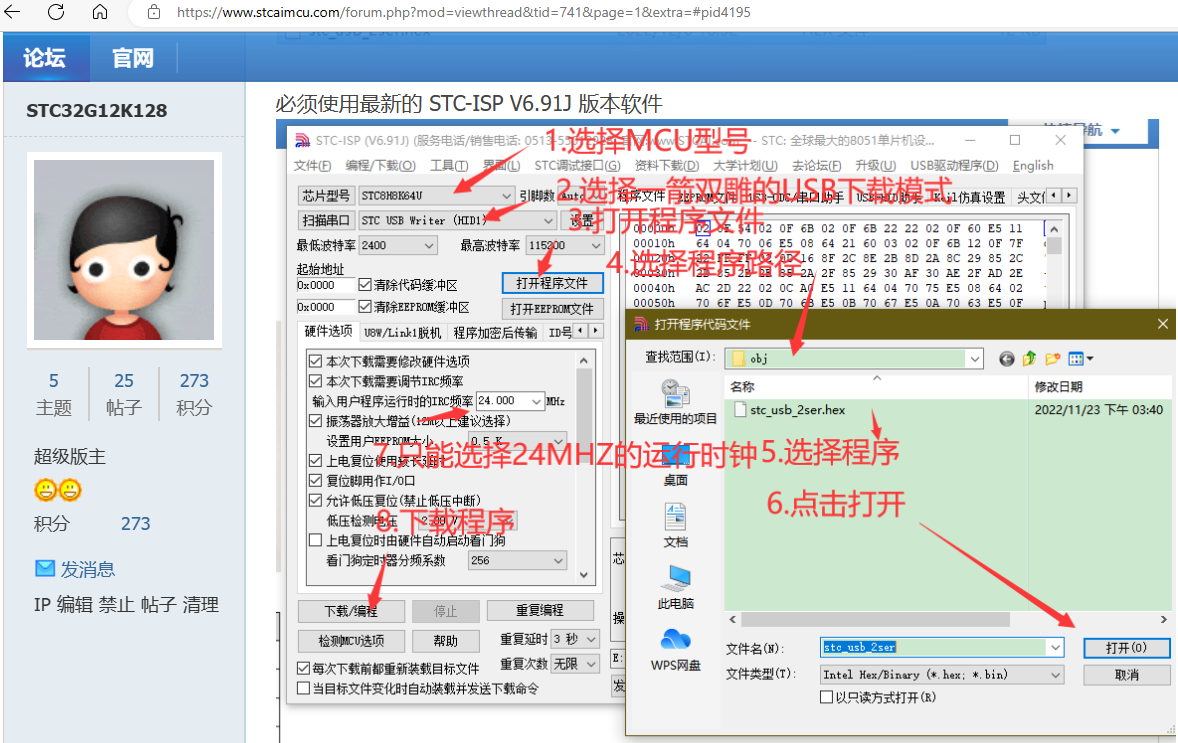Open 文件(F) menu
The height and width of the screenshot is (743, 1178).
[x=313, y=165]
